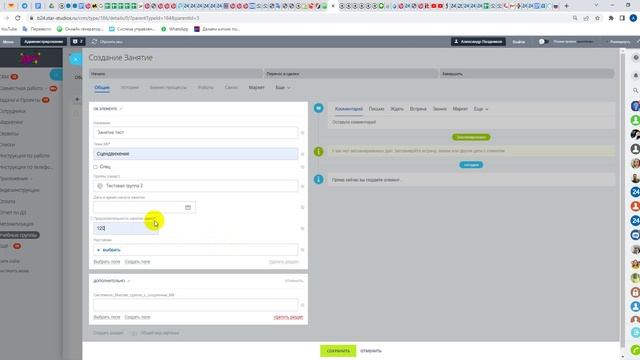Click the help question mark icon in the right sidebar
The height and width of the screenshot is (360, 640).
tap(635, 58)
